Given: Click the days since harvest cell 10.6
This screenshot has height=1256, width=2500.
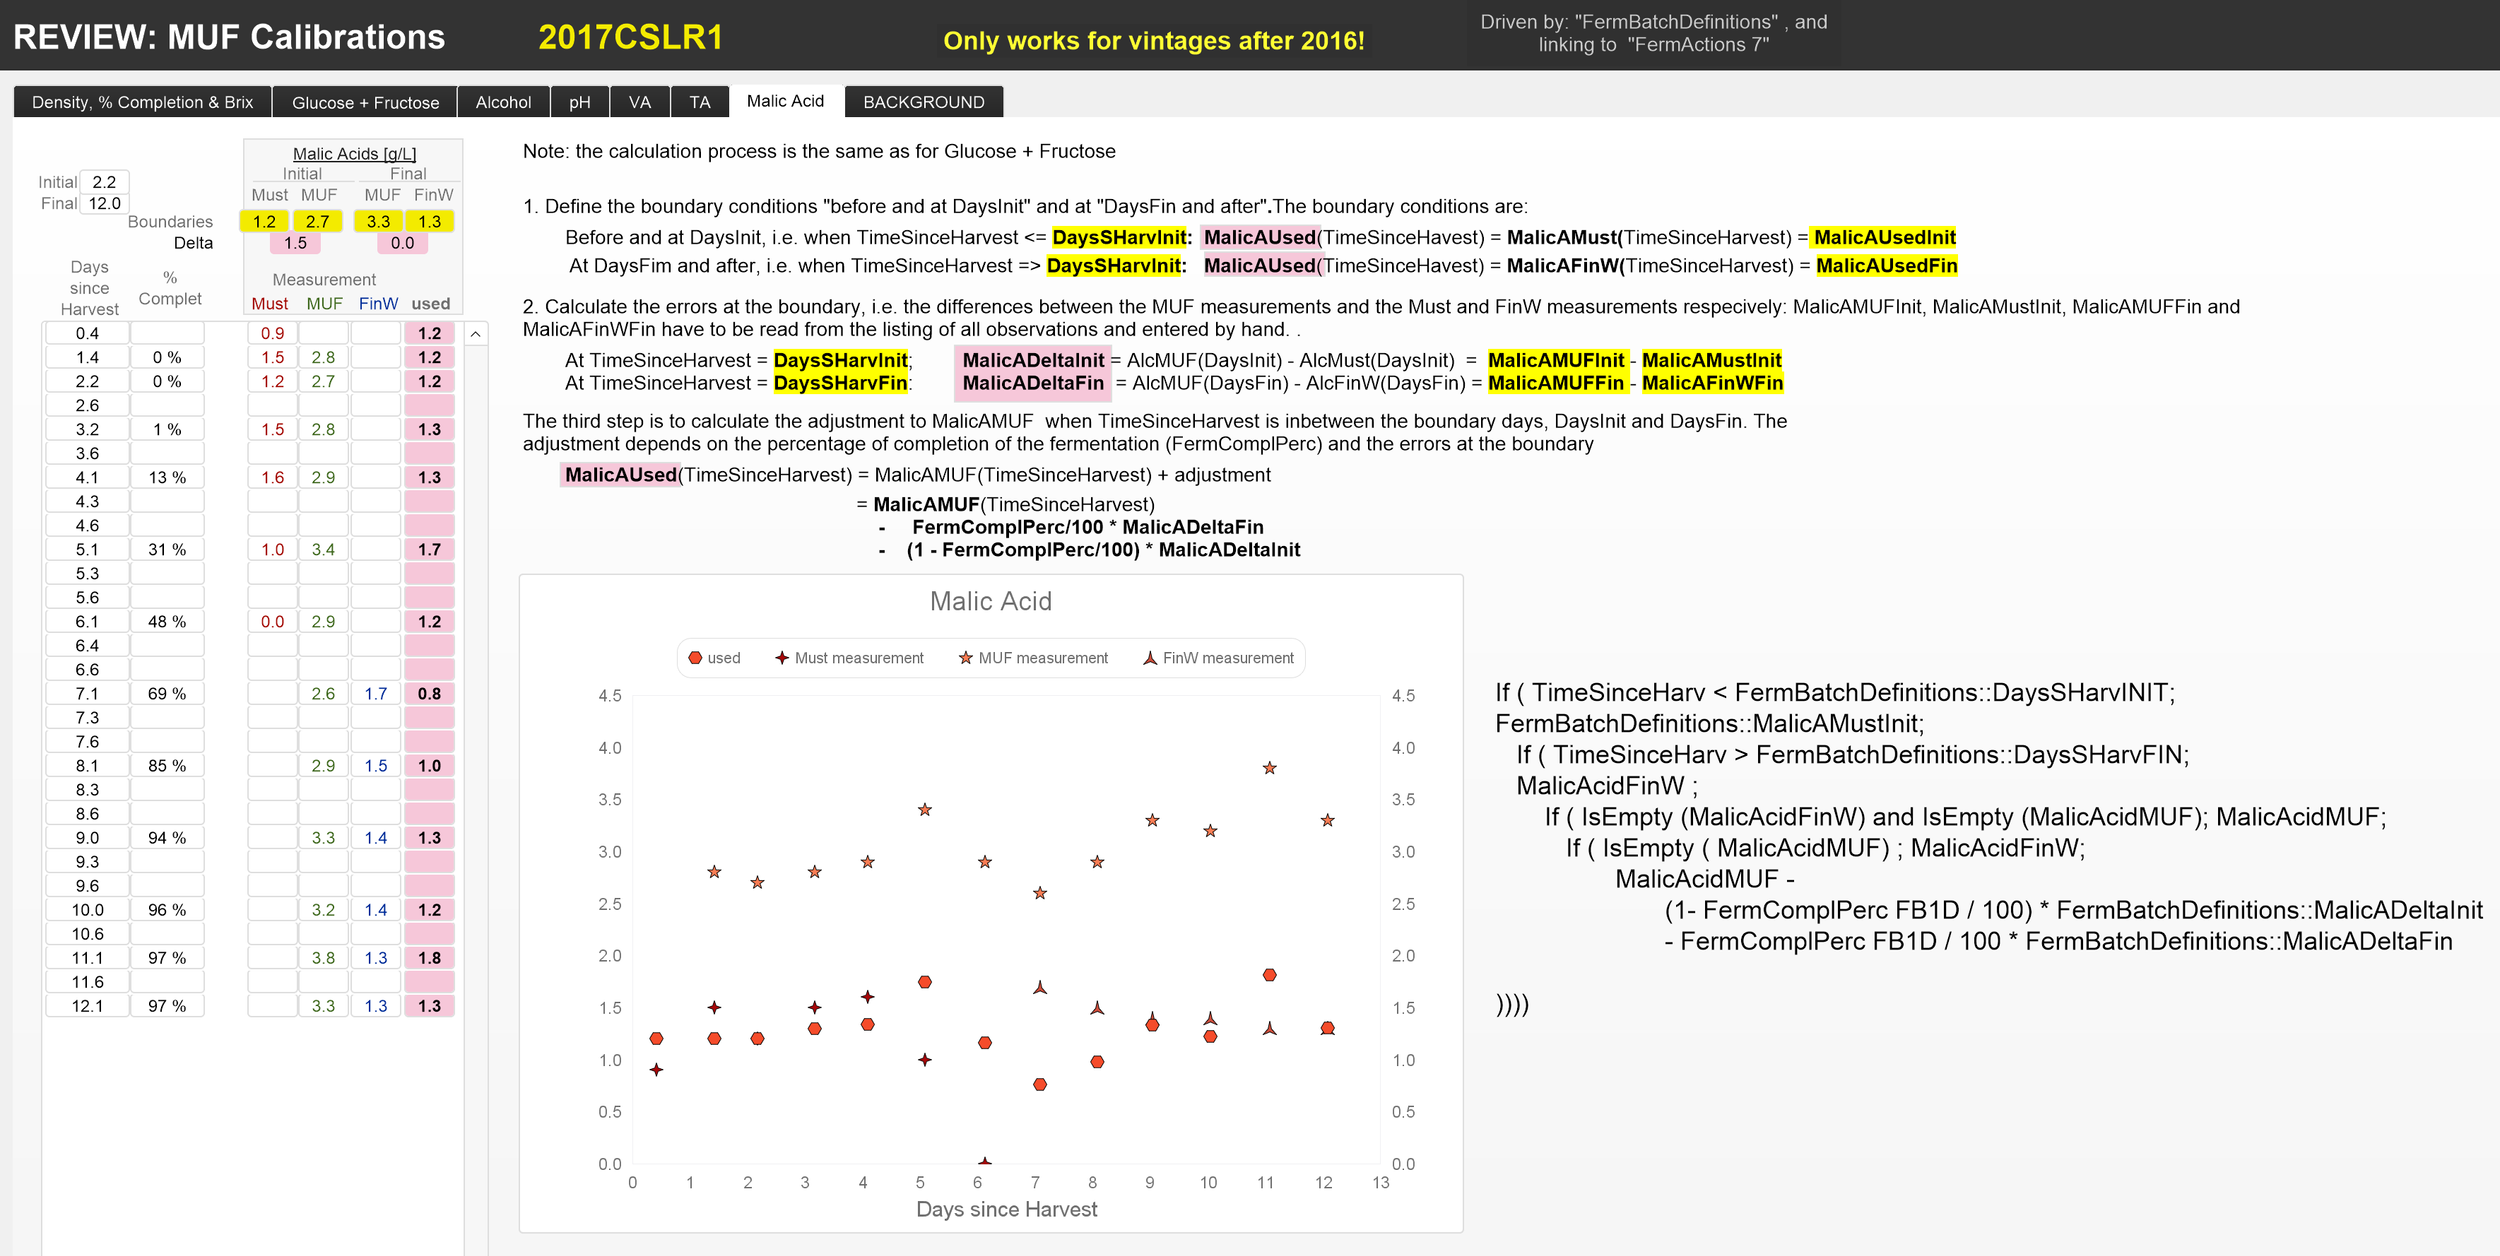Looking at the screenshot, I should 87,934.
